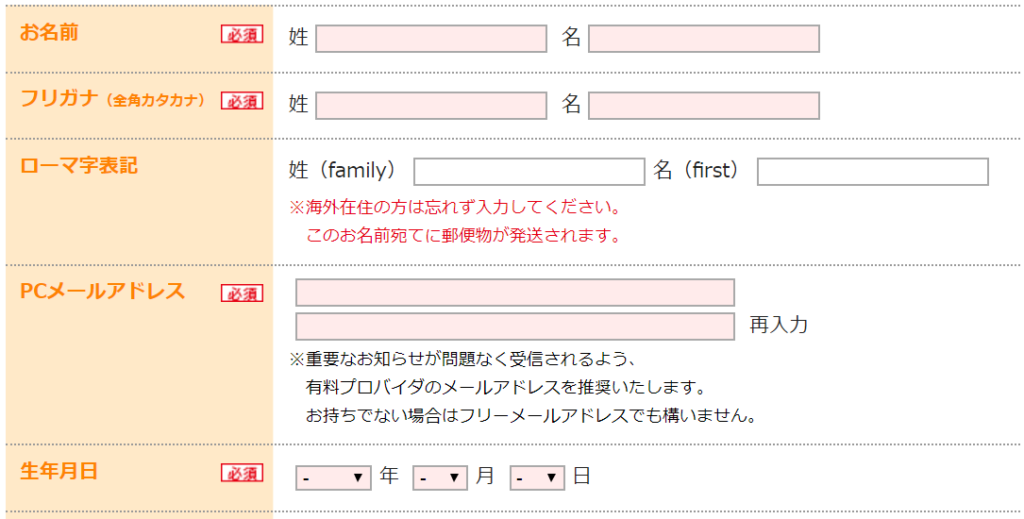Viewport: 1024px width, 519px height.
Task: Open the 日 birth day dropdown
Action: click(537, 478)
